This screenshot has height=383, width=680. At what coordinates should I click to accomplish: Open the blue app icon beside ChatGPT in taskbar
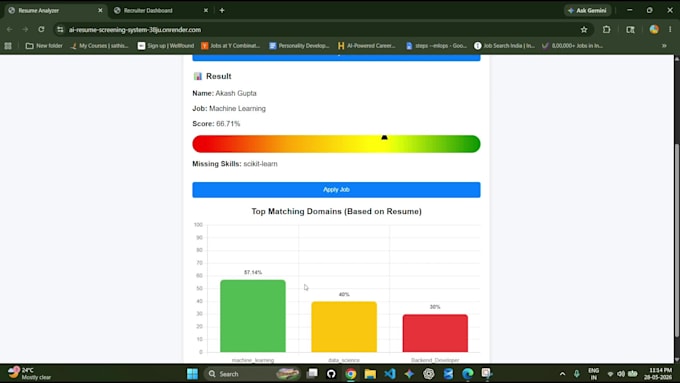[x=448, y=373]
